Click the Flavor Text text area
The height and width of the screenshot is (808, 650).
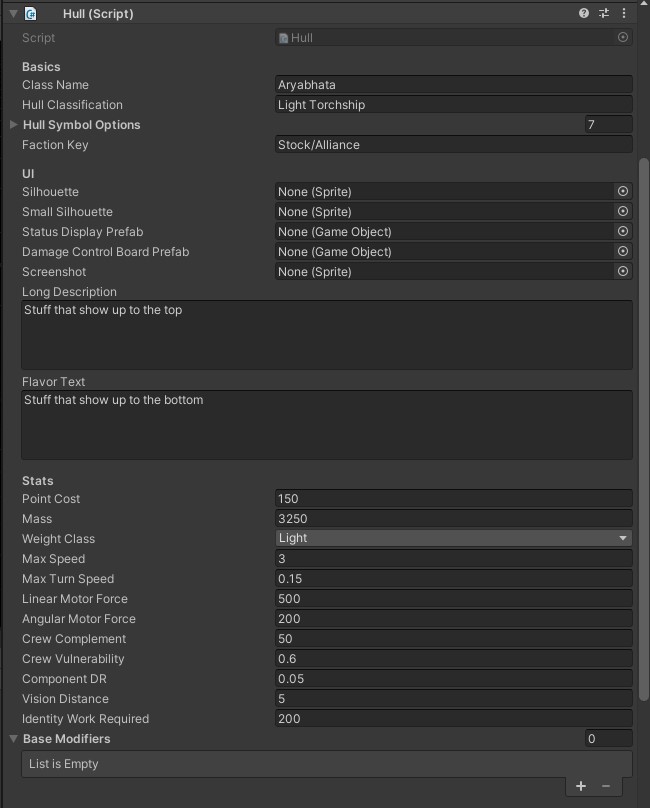click(327, 425)
